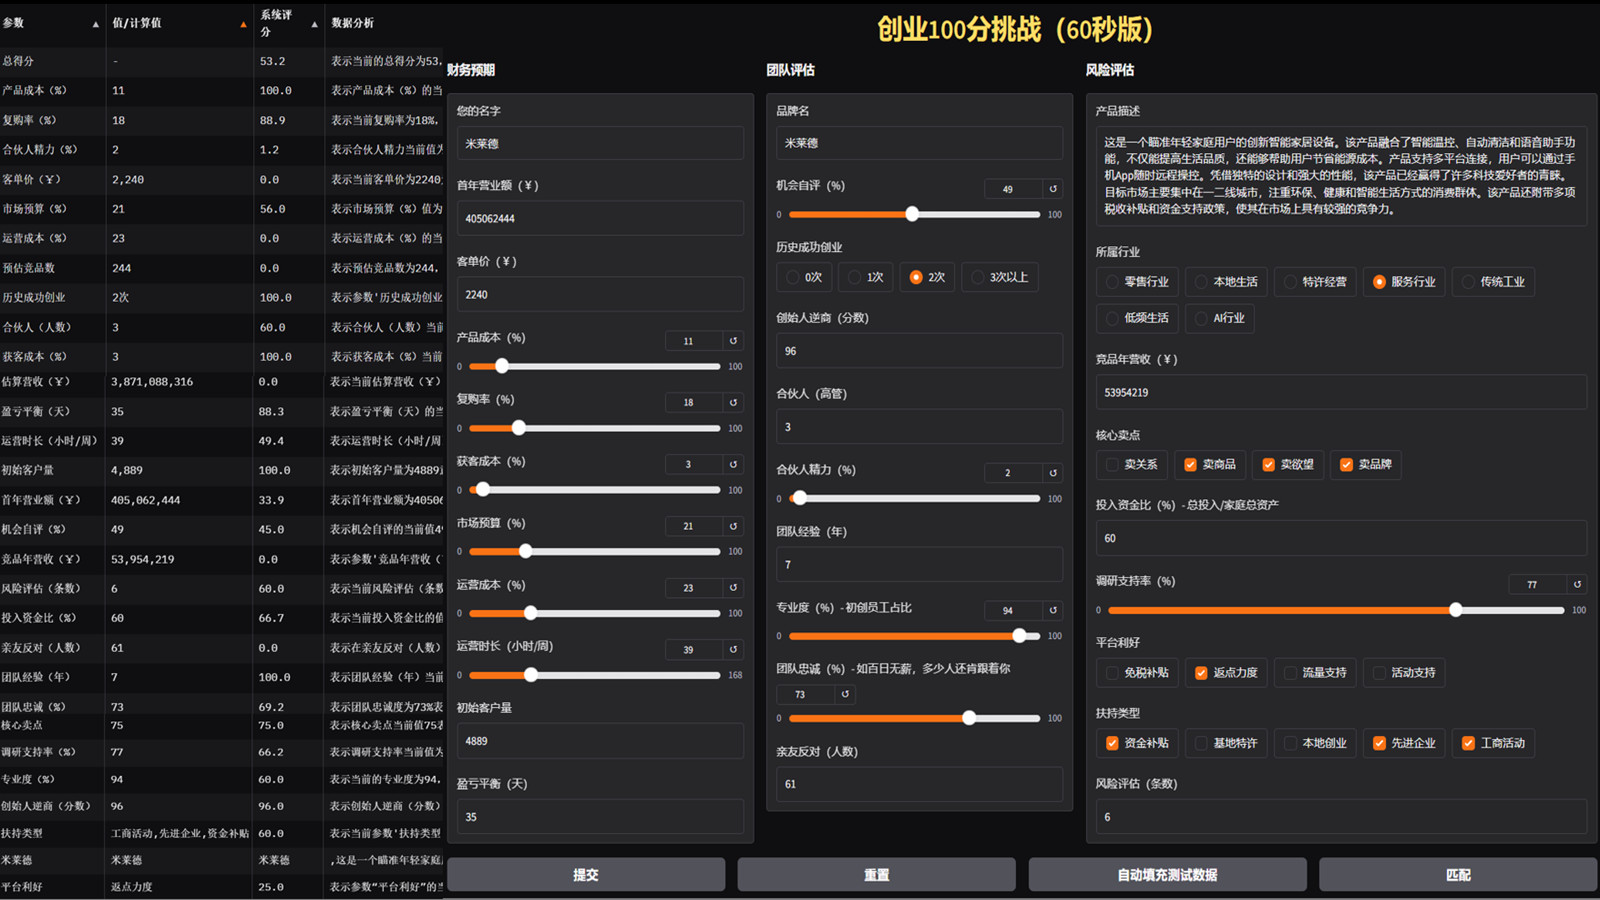Reset 机会自评 with its reset icon
Viewport: 1600px width, 900px height.
coord(1053,189)
